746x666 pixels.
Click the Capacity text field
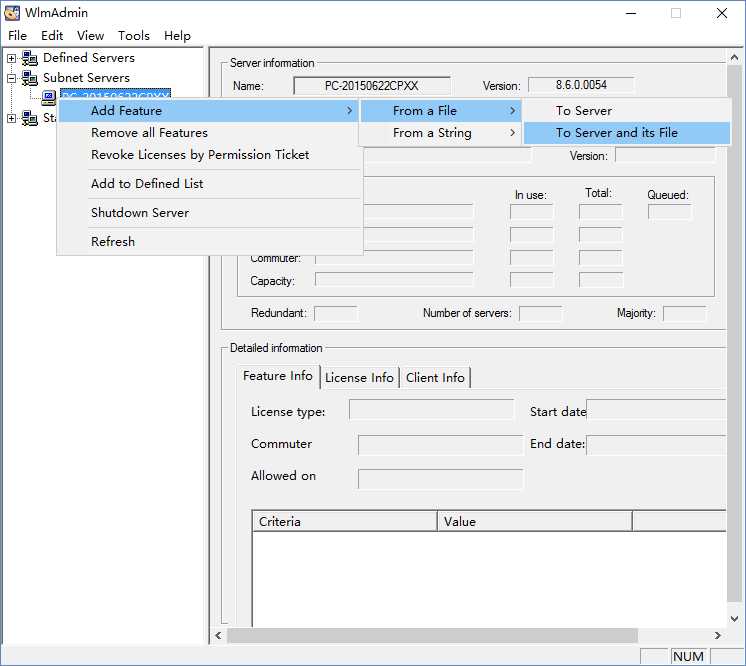(x=394, y=280)
